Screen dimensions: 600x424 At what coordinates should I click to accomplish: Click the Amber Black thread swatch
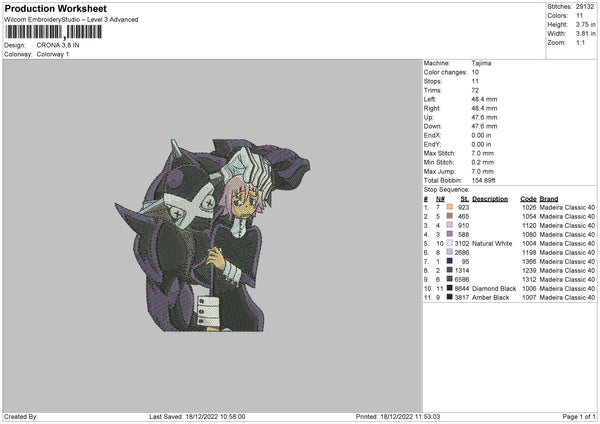point(450,297)
